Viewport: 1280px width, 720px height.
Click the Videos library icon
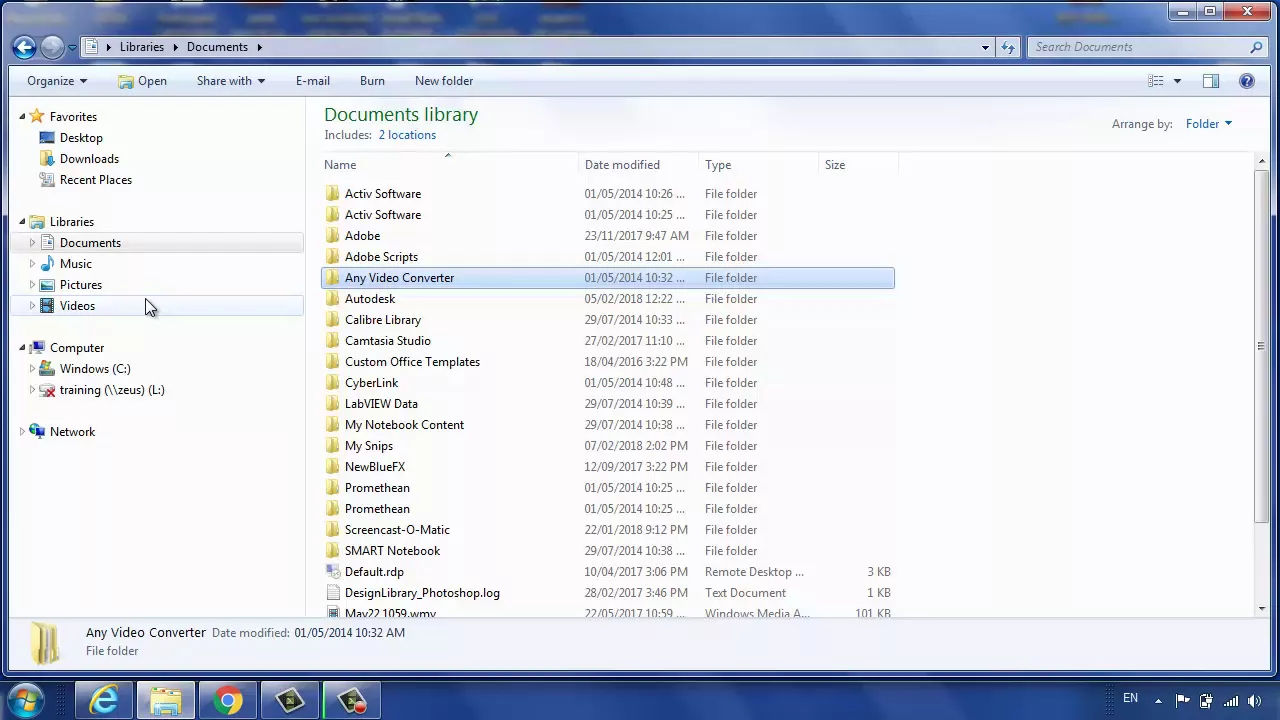tap(47, 306)
